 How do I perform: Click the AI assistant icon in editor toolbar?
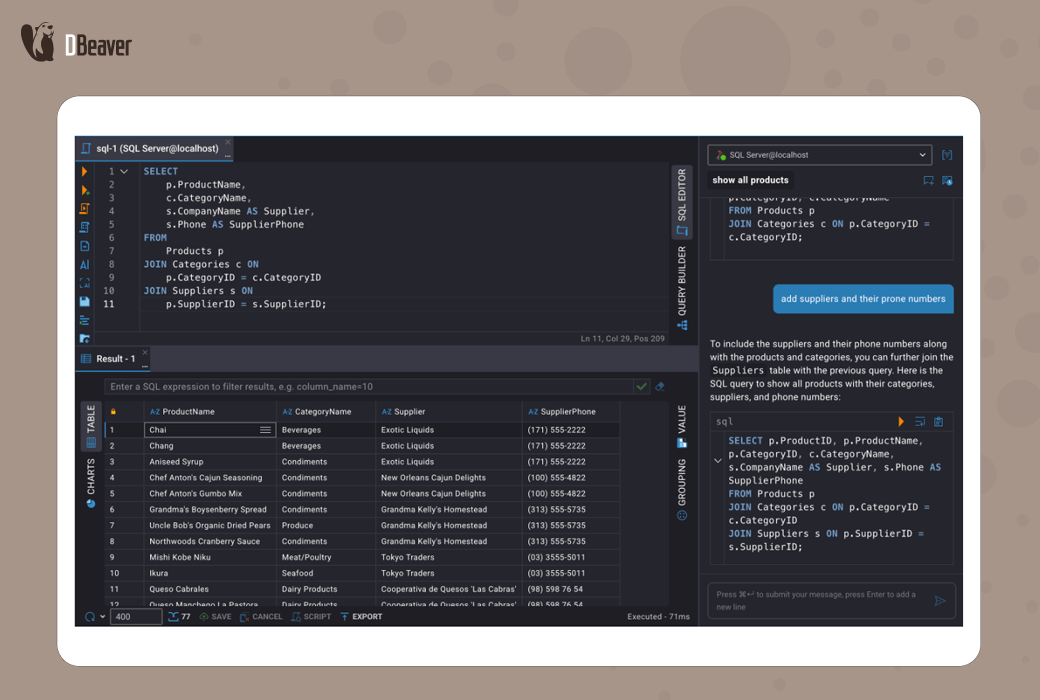tap(85, 265)
